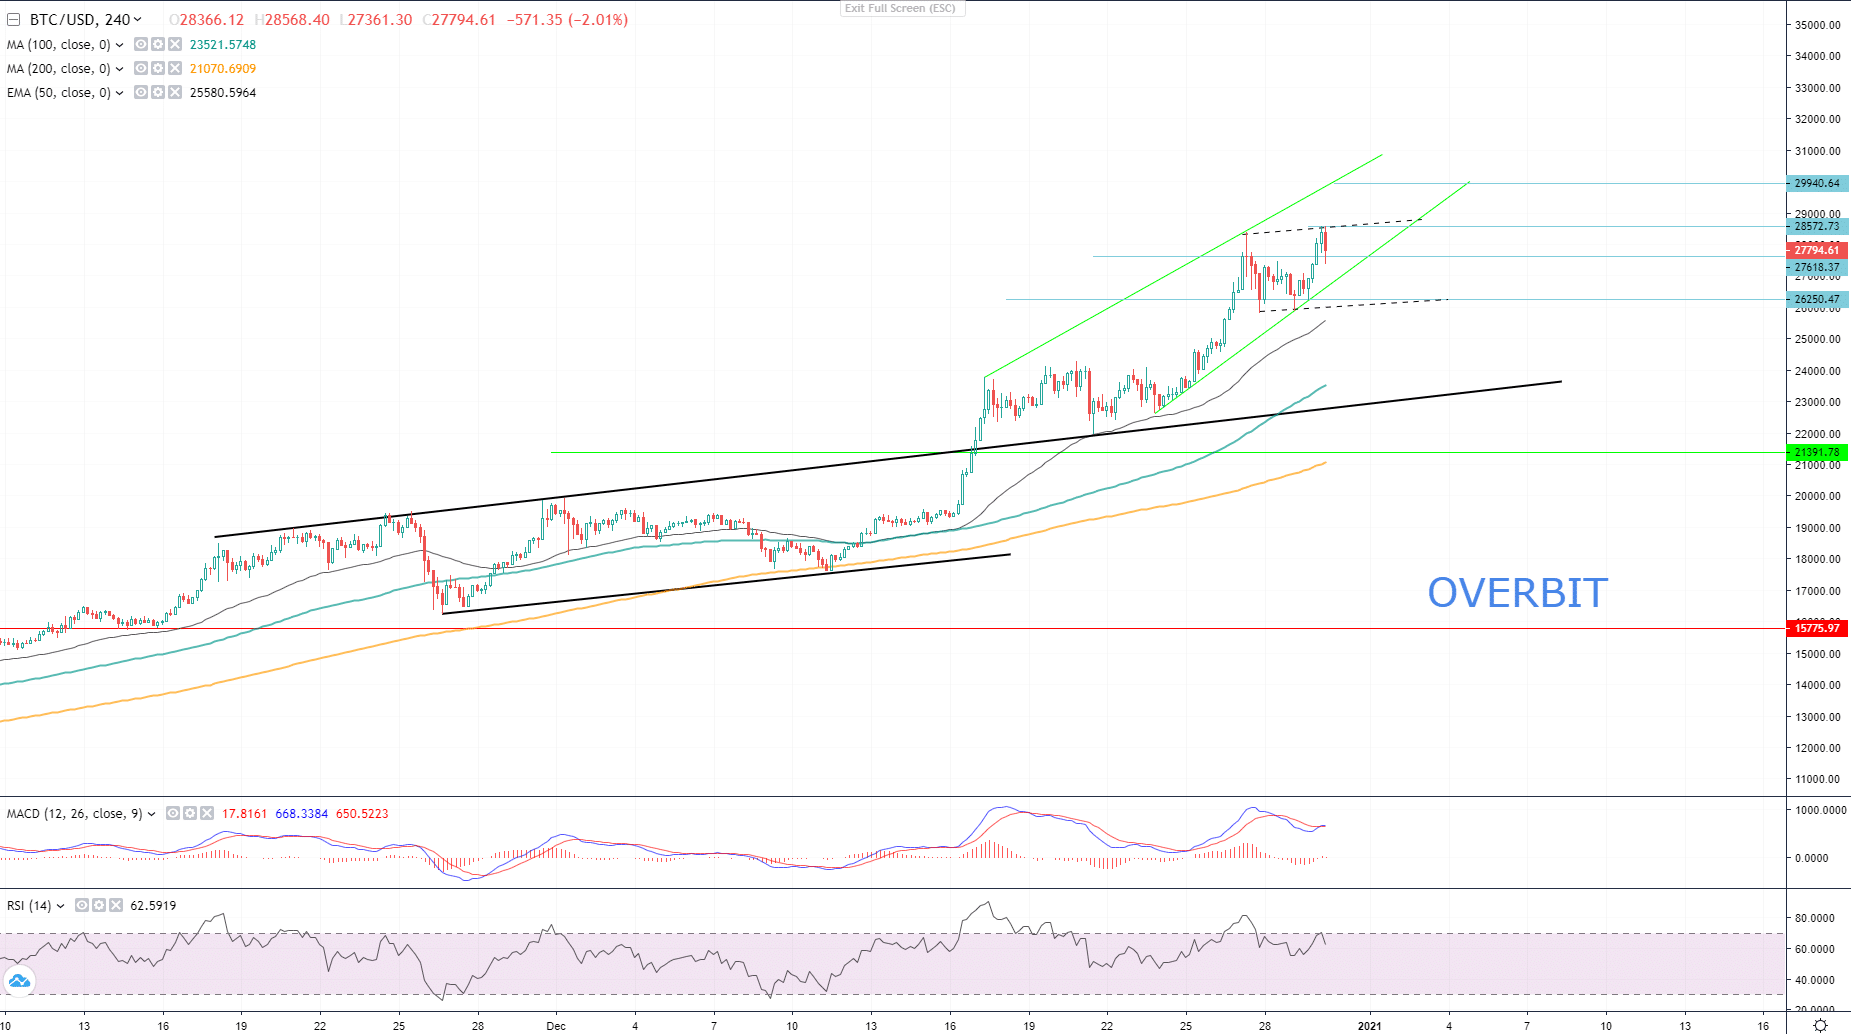Image resolution: width=1851 pixels, height=1034 pixels.
Task: Click the RSI value 62.5919
Action: pos(153,906)
